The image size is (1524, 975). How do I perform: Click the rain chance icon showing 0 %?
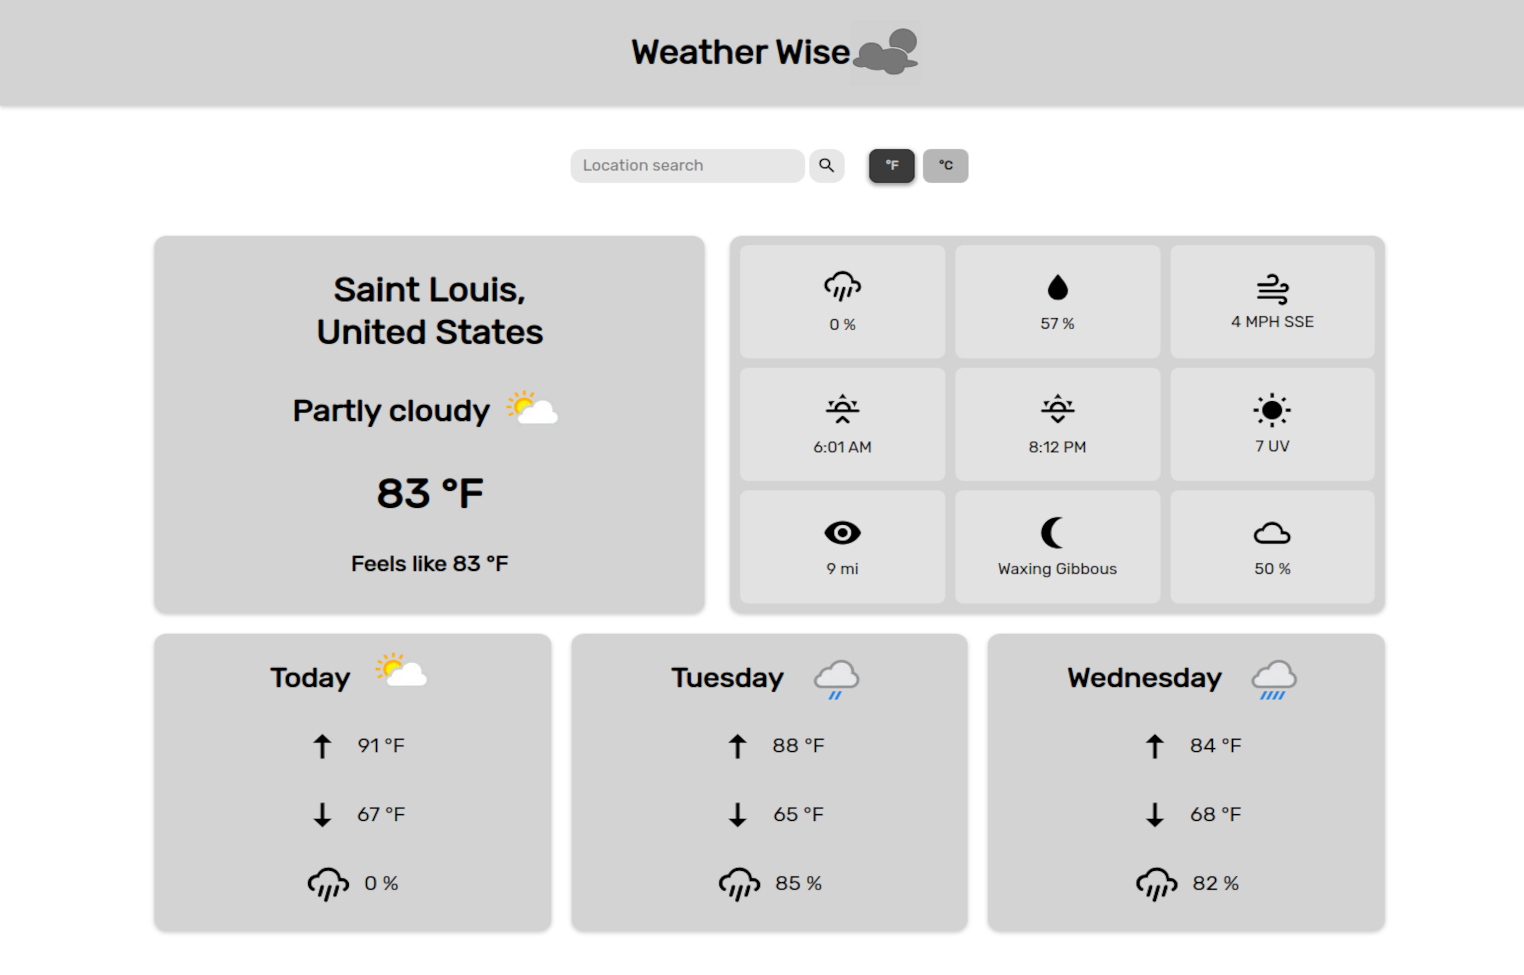[x=842, y=286]
